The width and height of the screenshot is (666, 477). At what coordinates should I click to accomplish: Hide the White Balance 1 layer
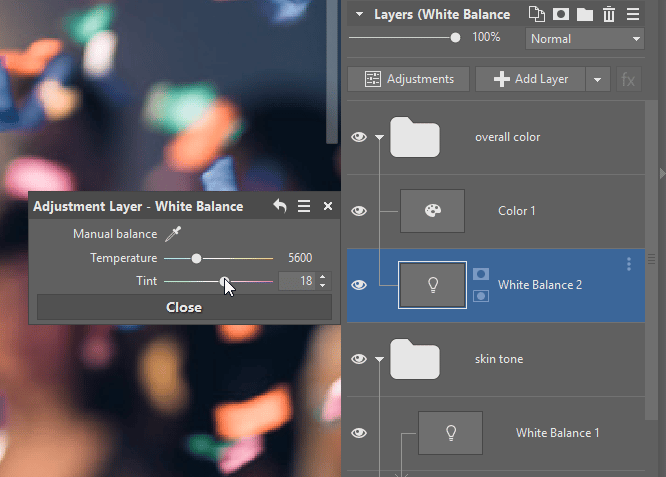coord(359,433)
